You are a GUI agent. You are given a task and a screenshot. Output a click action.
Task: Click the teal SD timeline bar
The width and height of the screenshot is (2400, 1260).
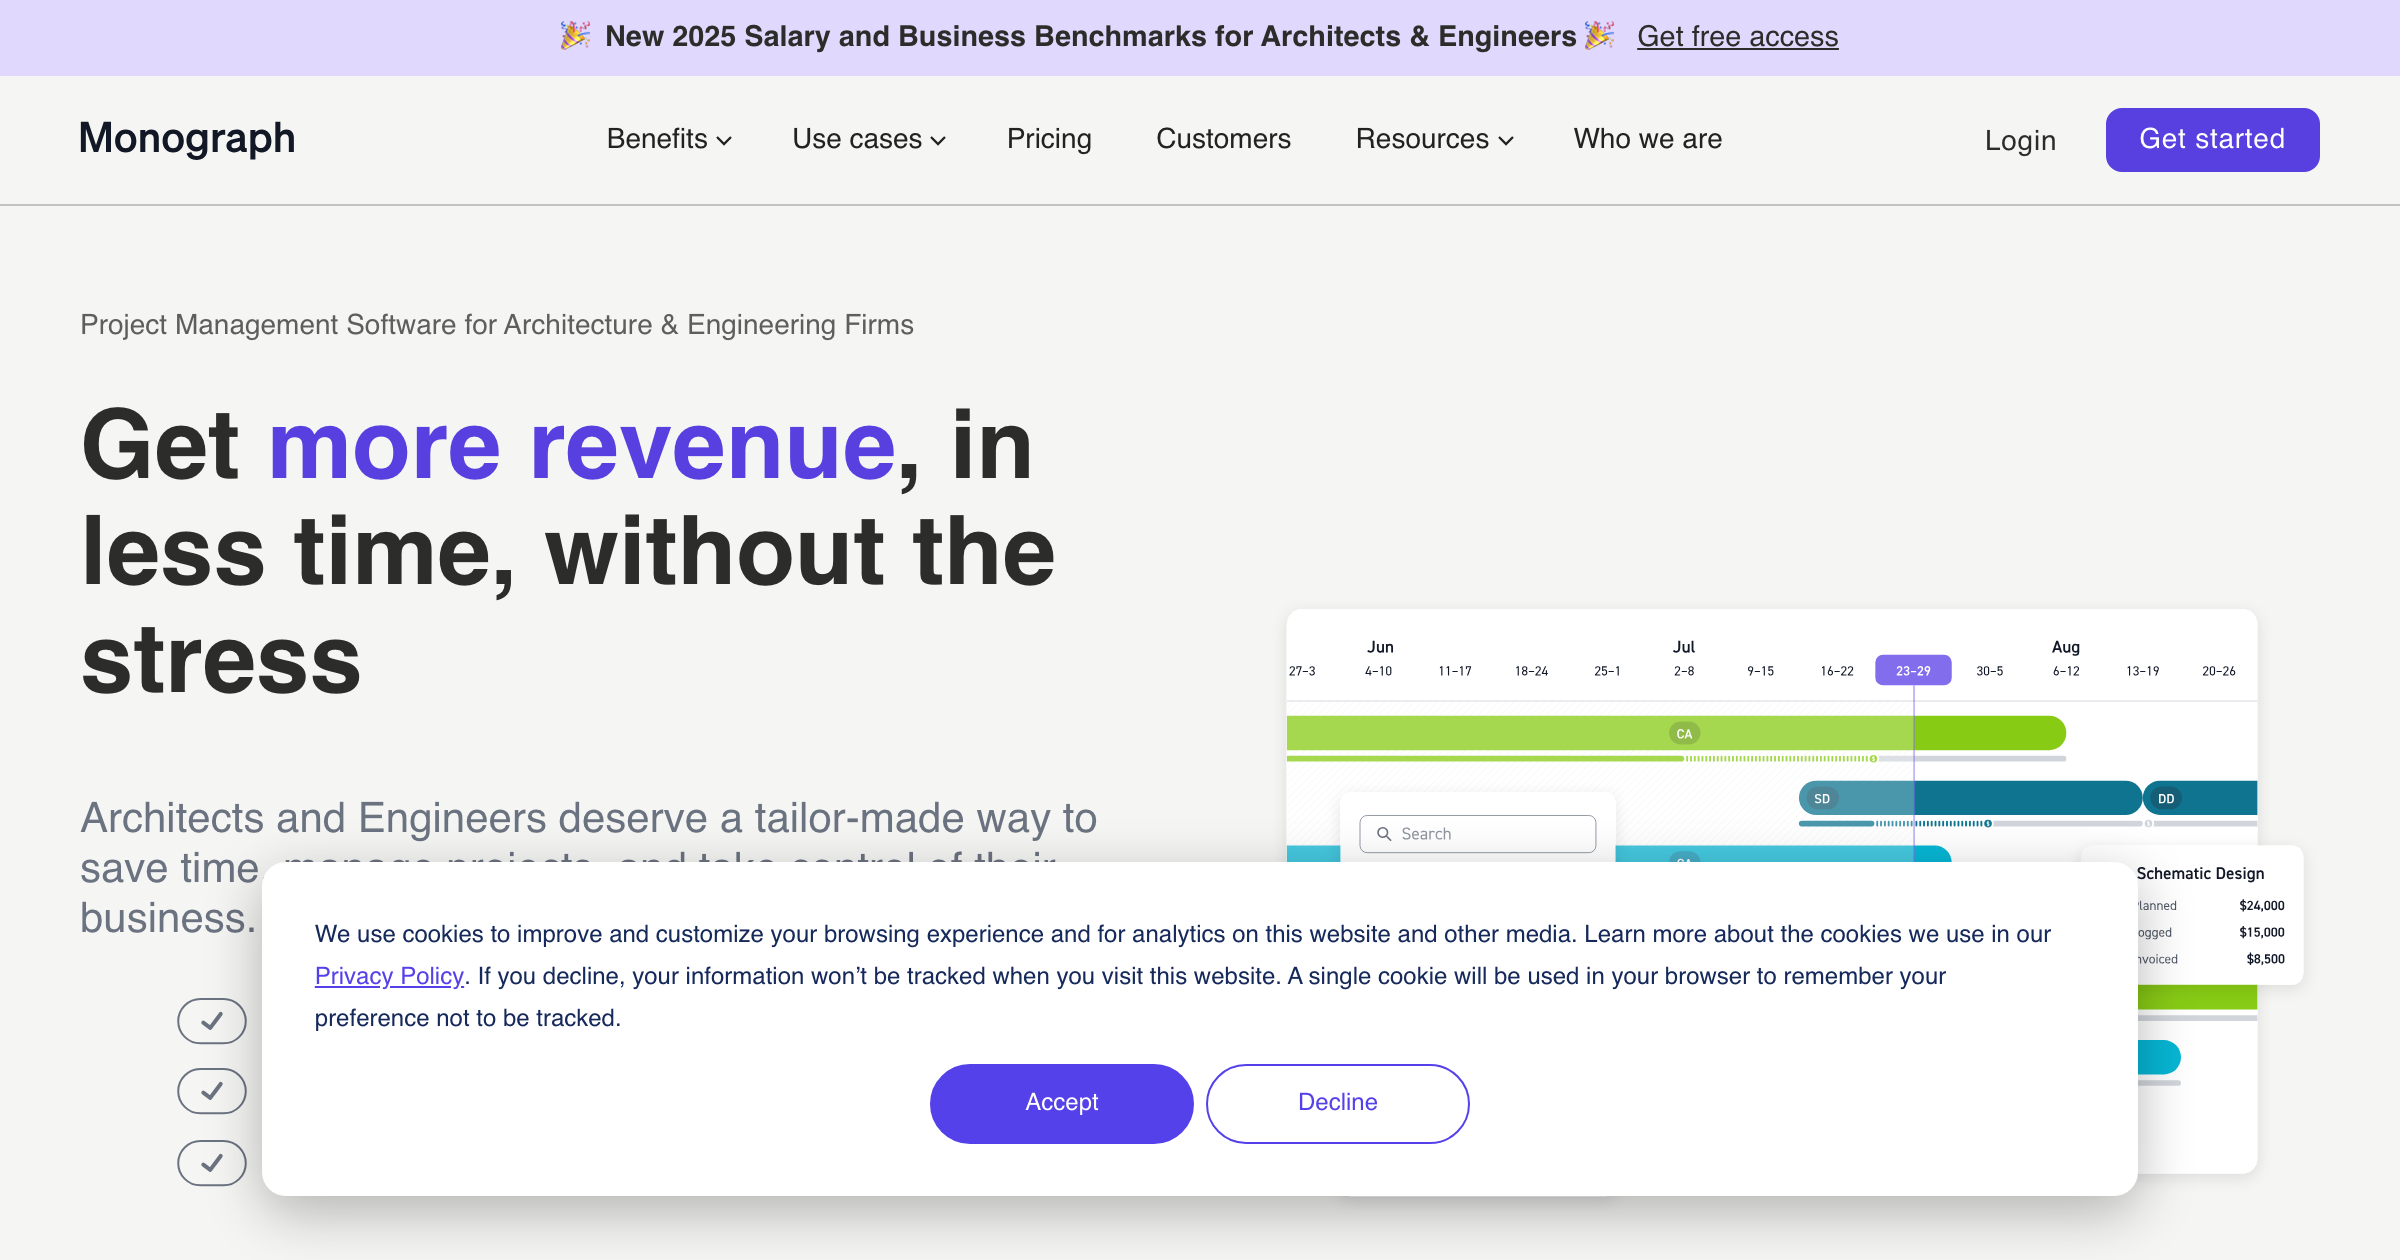tap(1970, 798)
